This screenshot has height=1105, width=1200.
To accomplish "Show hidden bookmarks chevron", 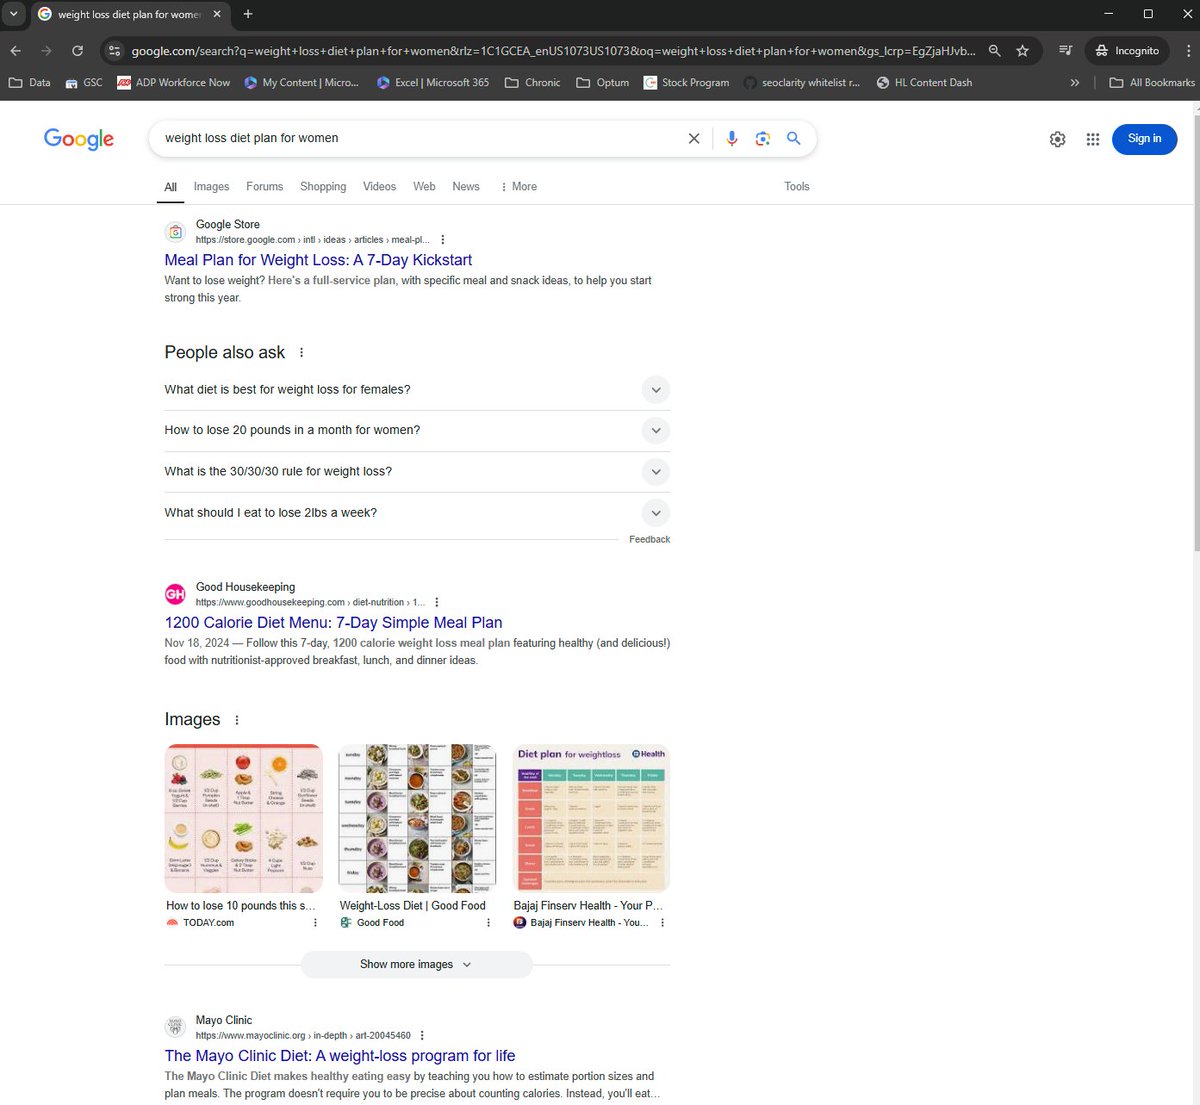I will coord(1075,83).
